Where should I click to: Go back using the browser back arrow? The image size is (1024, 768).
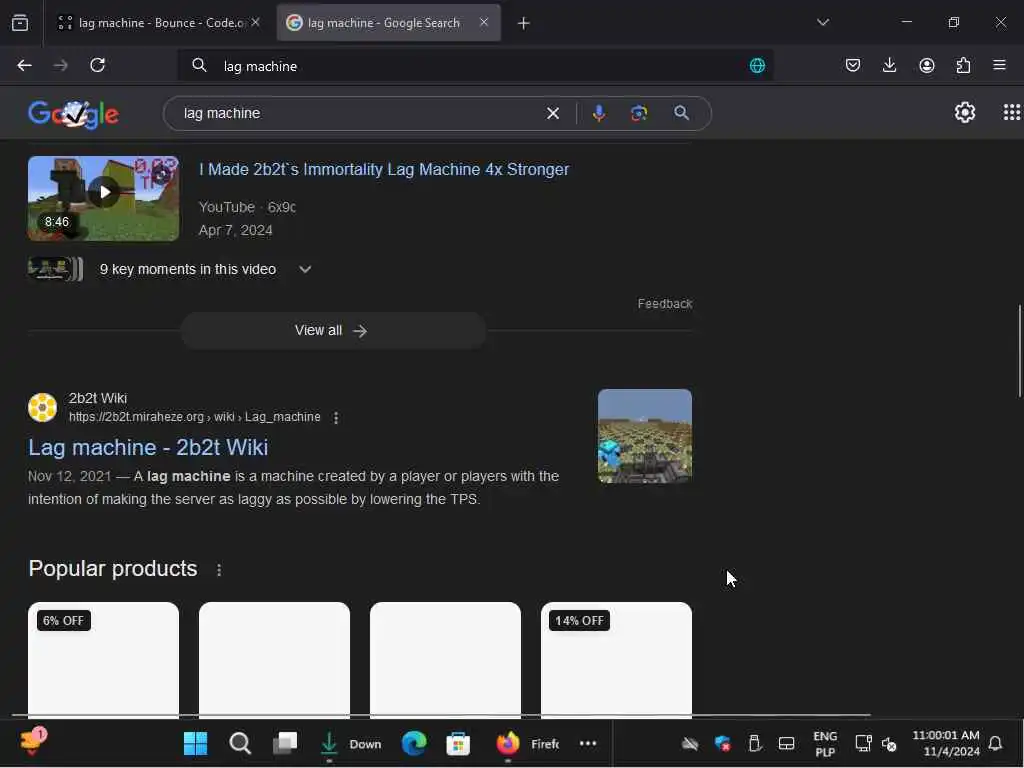(x=24, y=65)
